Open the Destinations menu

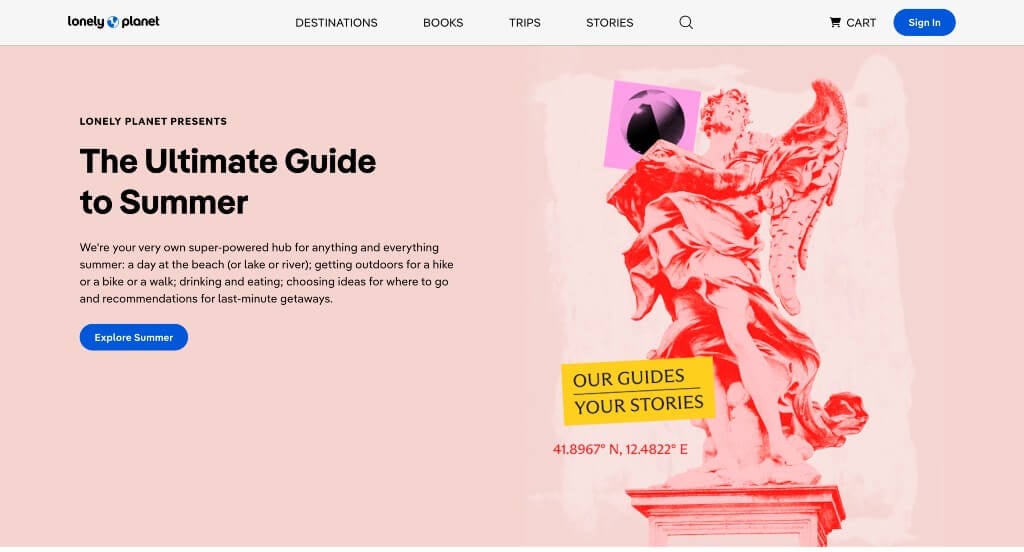[x=336, y=22]
